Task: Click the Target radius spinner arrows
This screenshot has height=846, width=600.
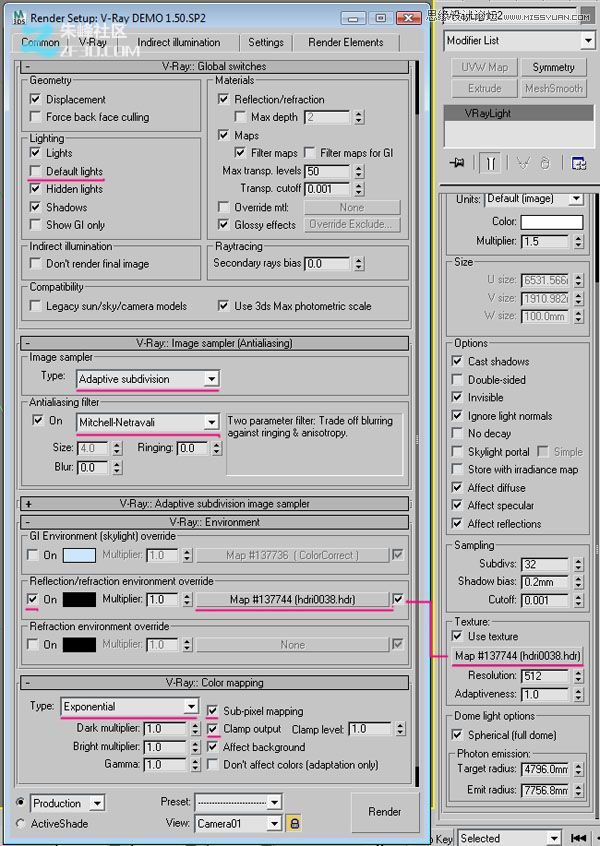Action: point(578,769)
